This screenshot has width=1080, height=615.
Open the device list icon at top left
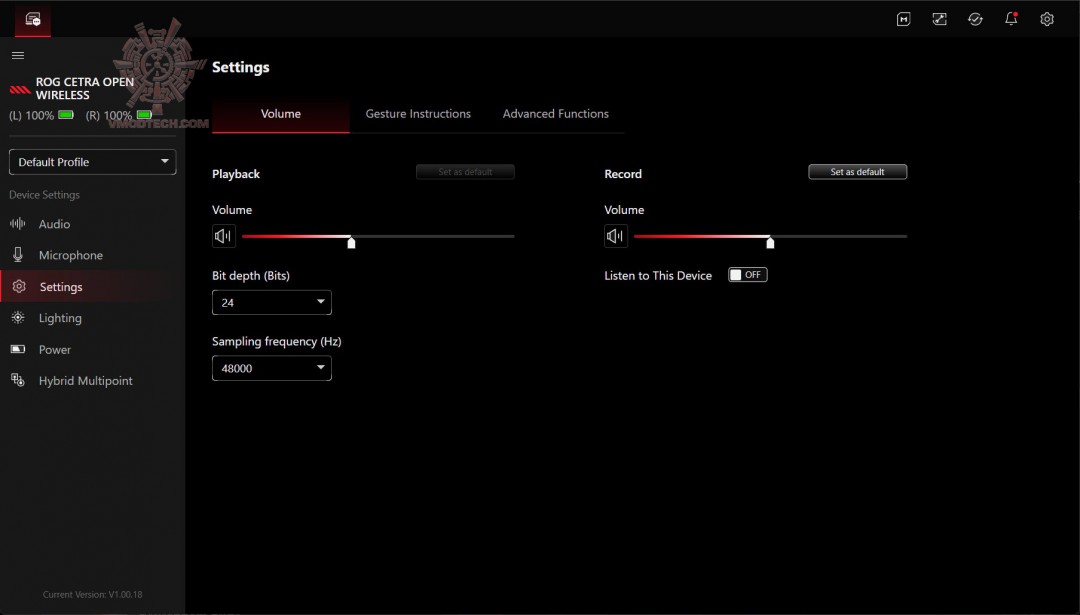click(32, 19)
